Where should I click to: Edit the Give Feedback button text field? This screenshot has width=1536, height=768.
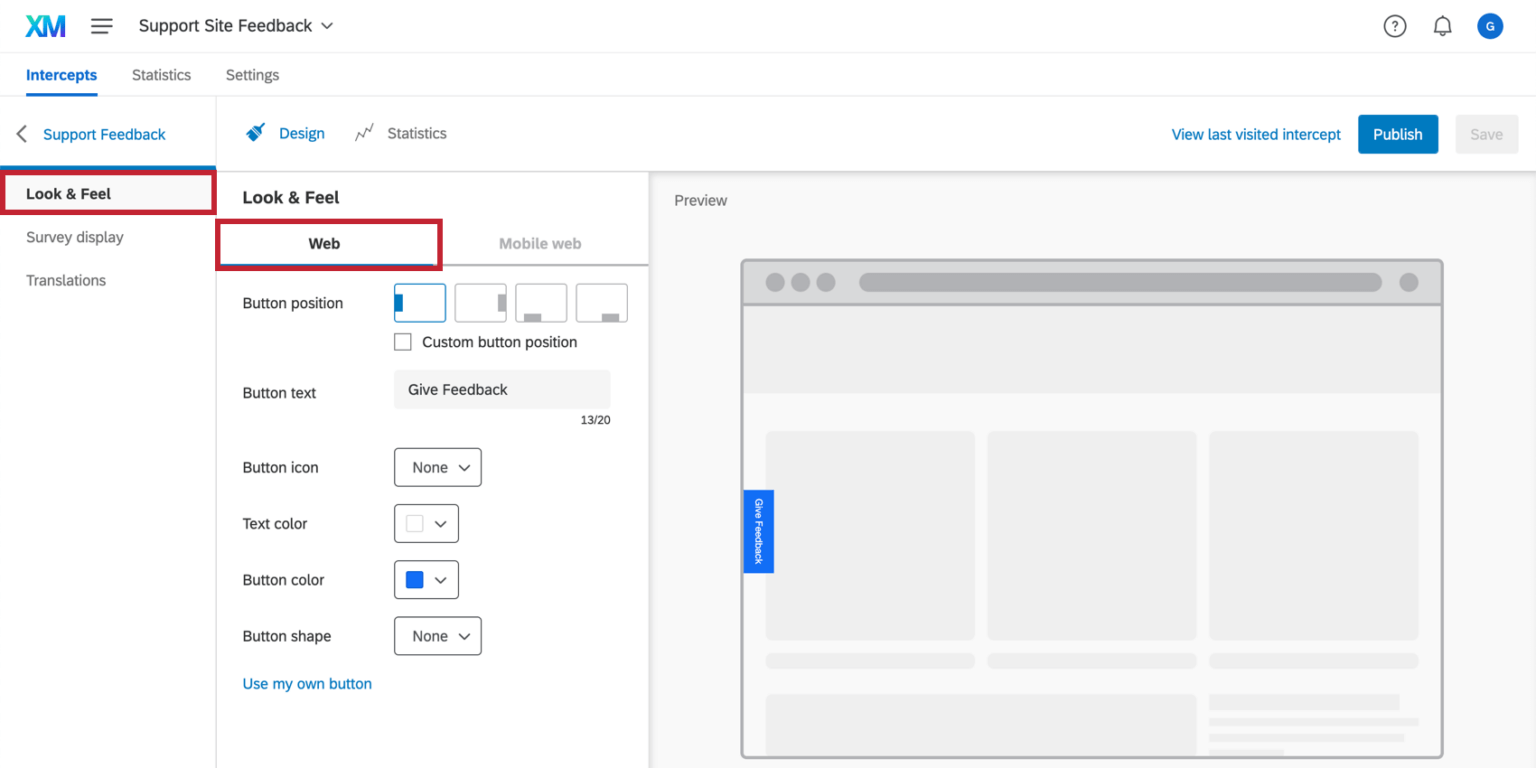click(x=501, y=389)
